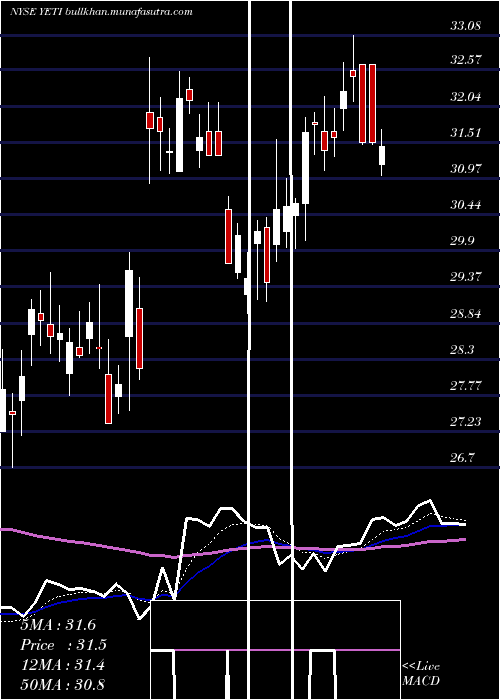Viewport: 500px width, 700px height.
Task: Select the 32.04 price axis label
Action: click(x=465, y=96)
